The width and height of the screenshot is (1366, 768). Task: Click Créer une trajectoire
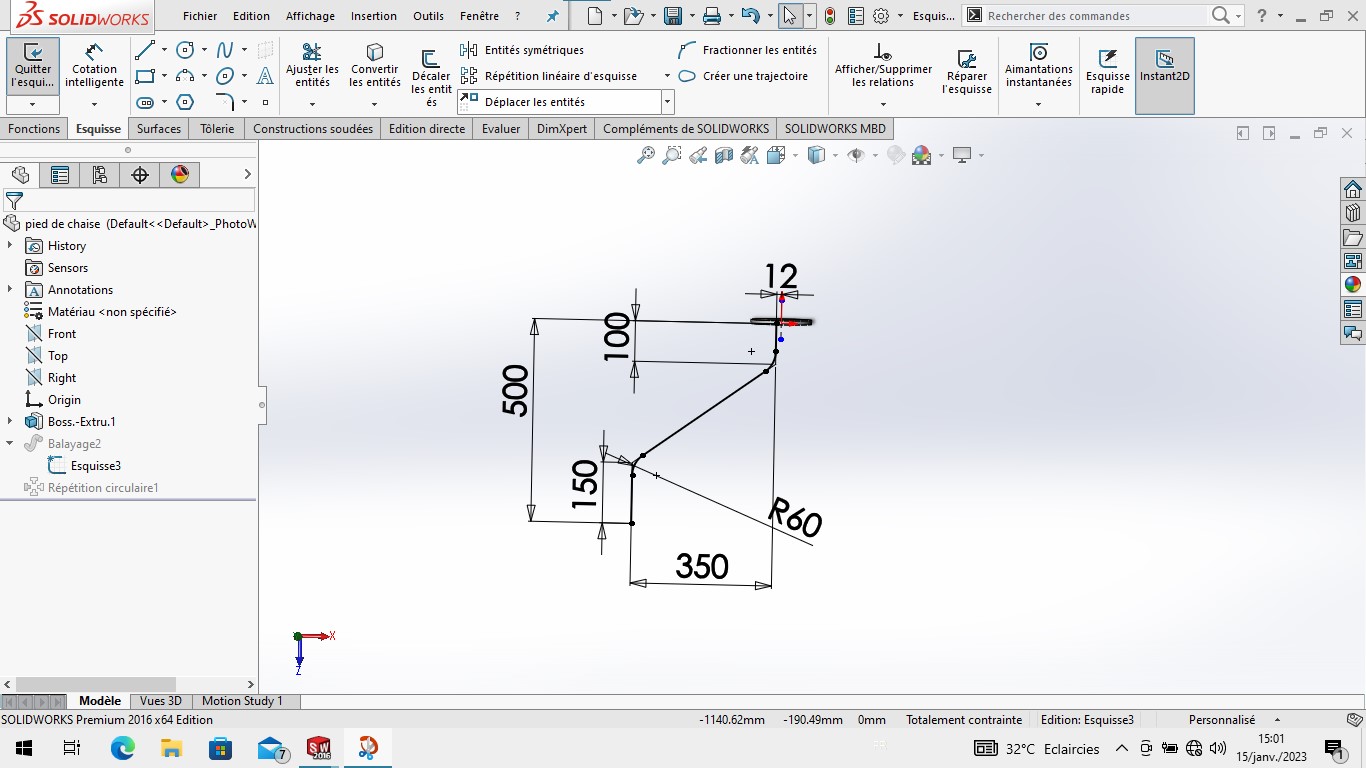(743, 76)
